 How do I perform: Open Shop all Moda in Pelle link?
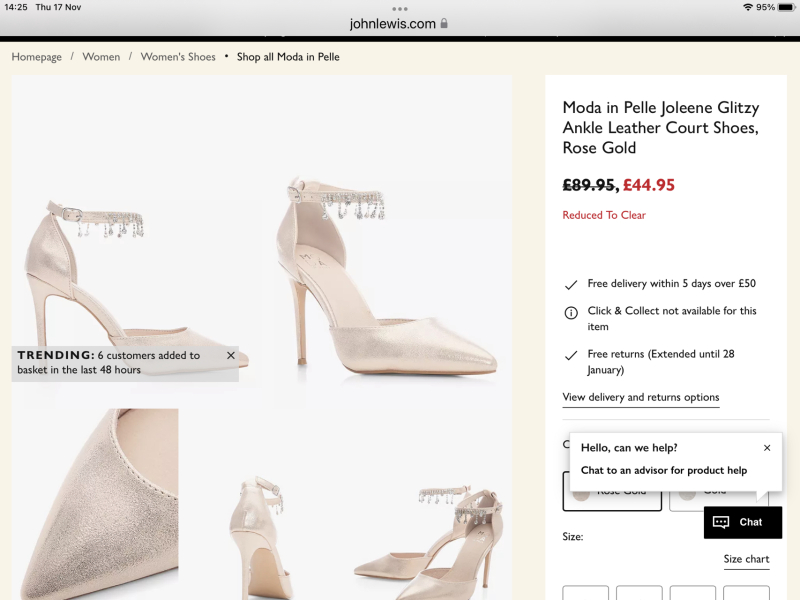pyautogui.click(x=288, y=57)
